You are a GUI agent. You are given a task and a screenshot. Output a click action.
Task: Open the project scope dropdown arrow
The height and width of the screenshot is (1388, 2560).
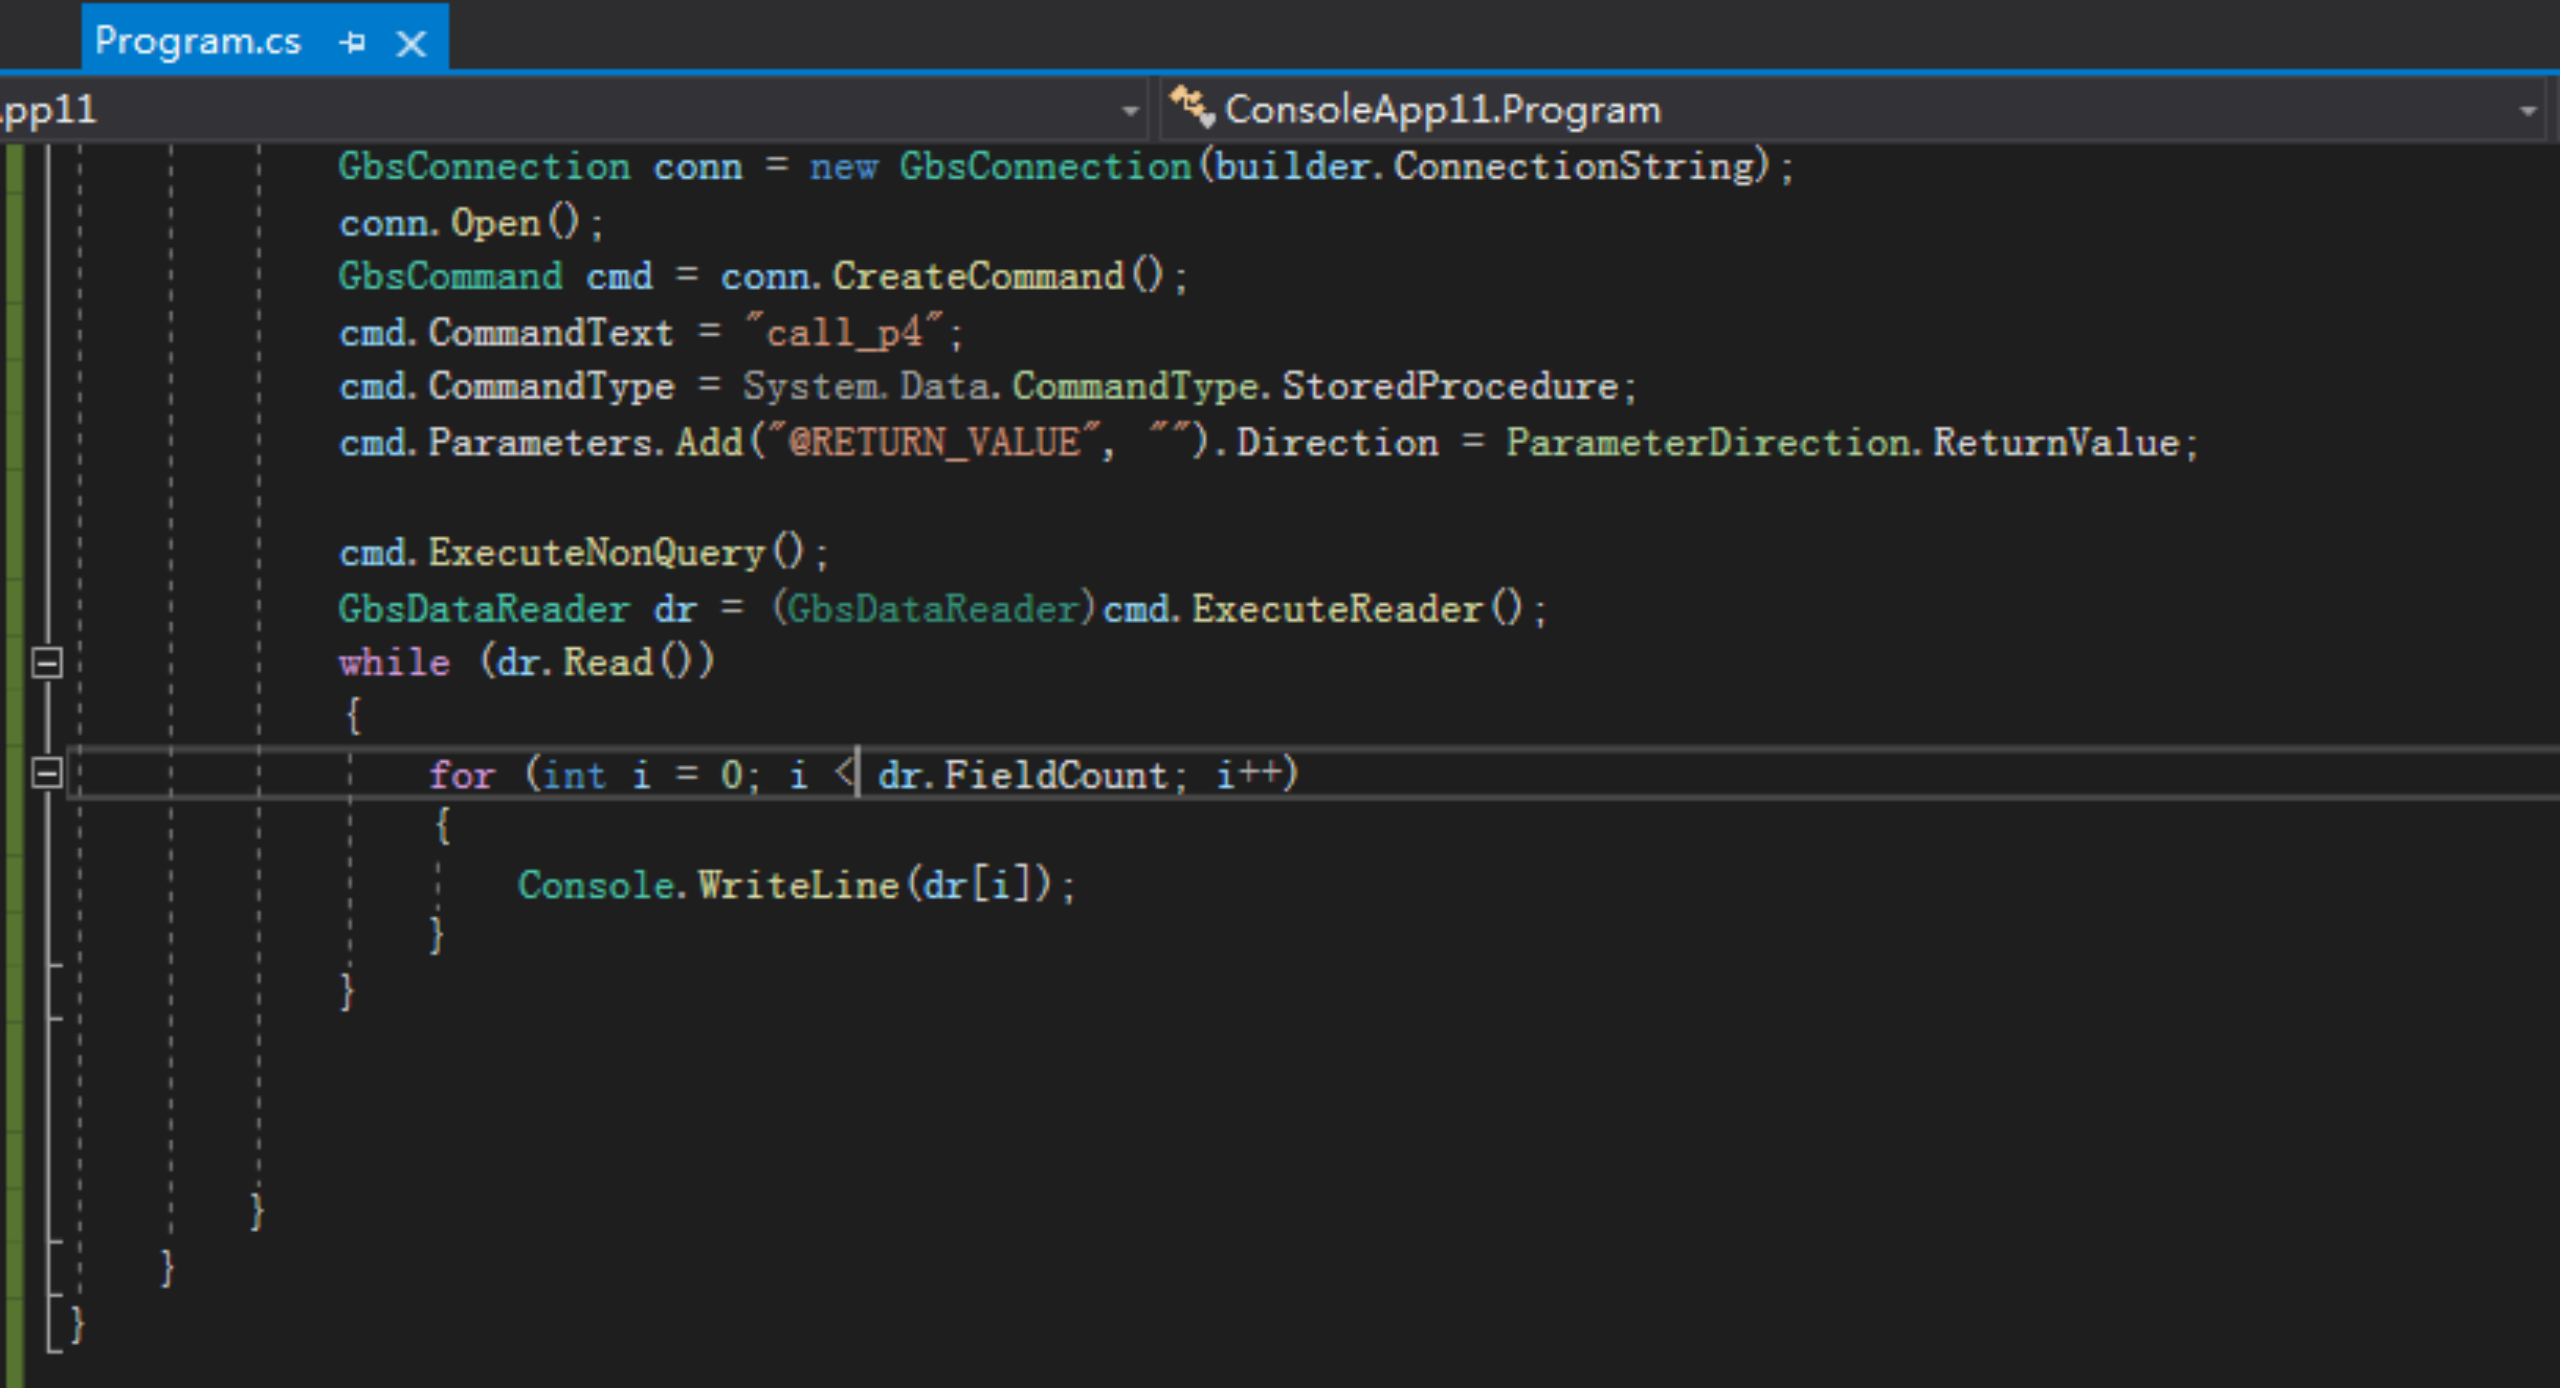click(x=1130, y=110)
